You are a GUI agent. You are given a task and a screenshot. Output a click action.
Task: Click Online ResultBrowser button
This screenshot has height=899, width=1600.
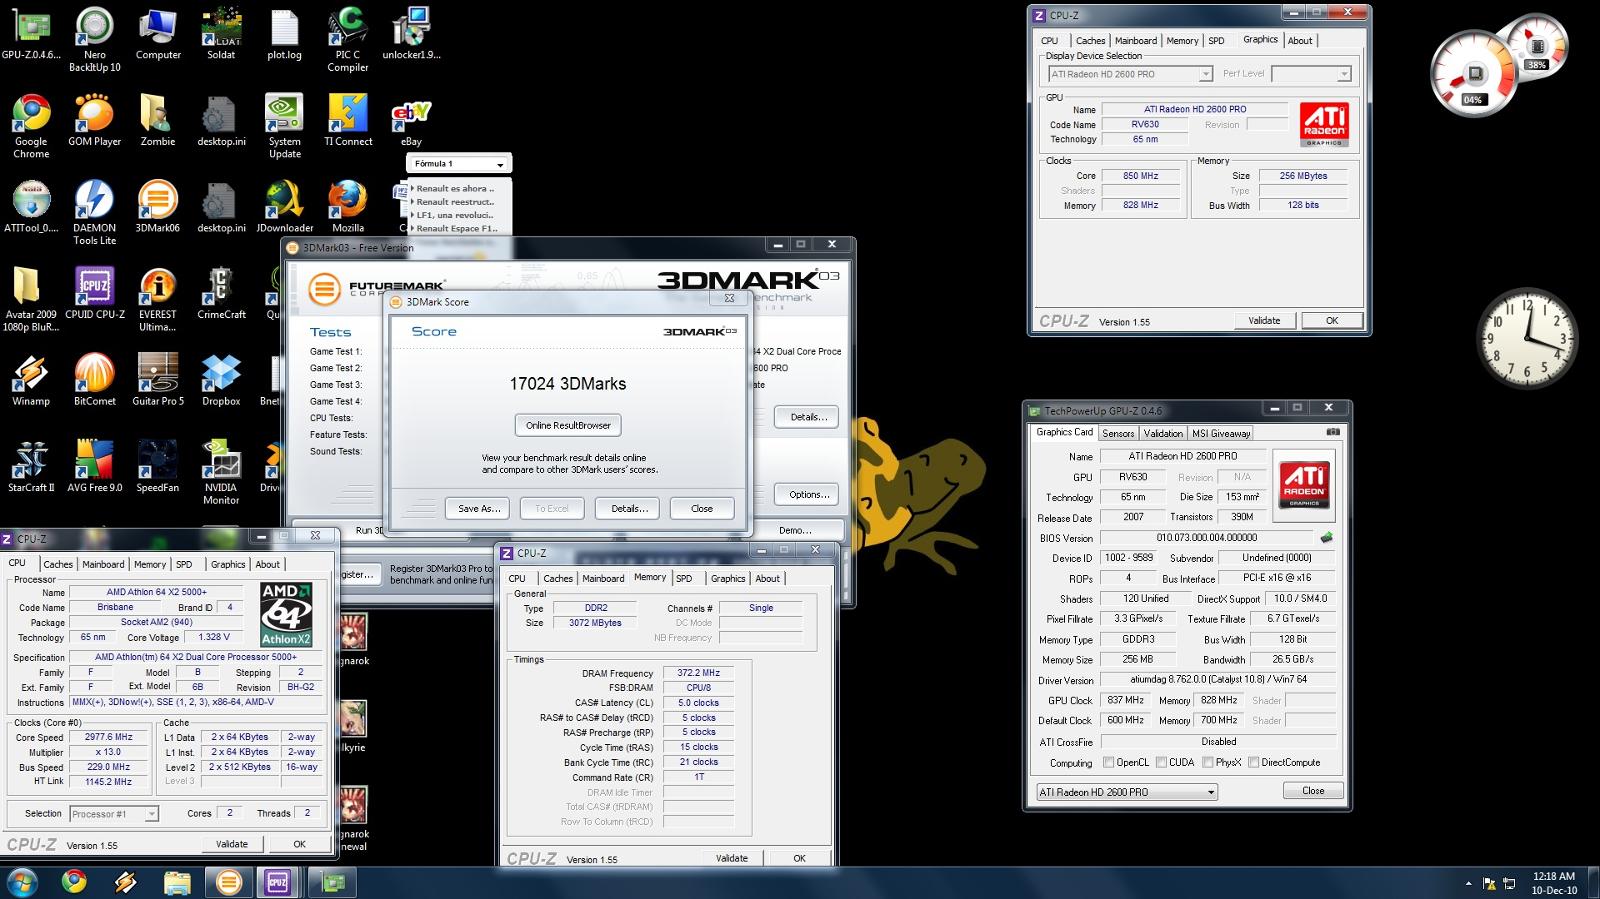pos(568,425)
